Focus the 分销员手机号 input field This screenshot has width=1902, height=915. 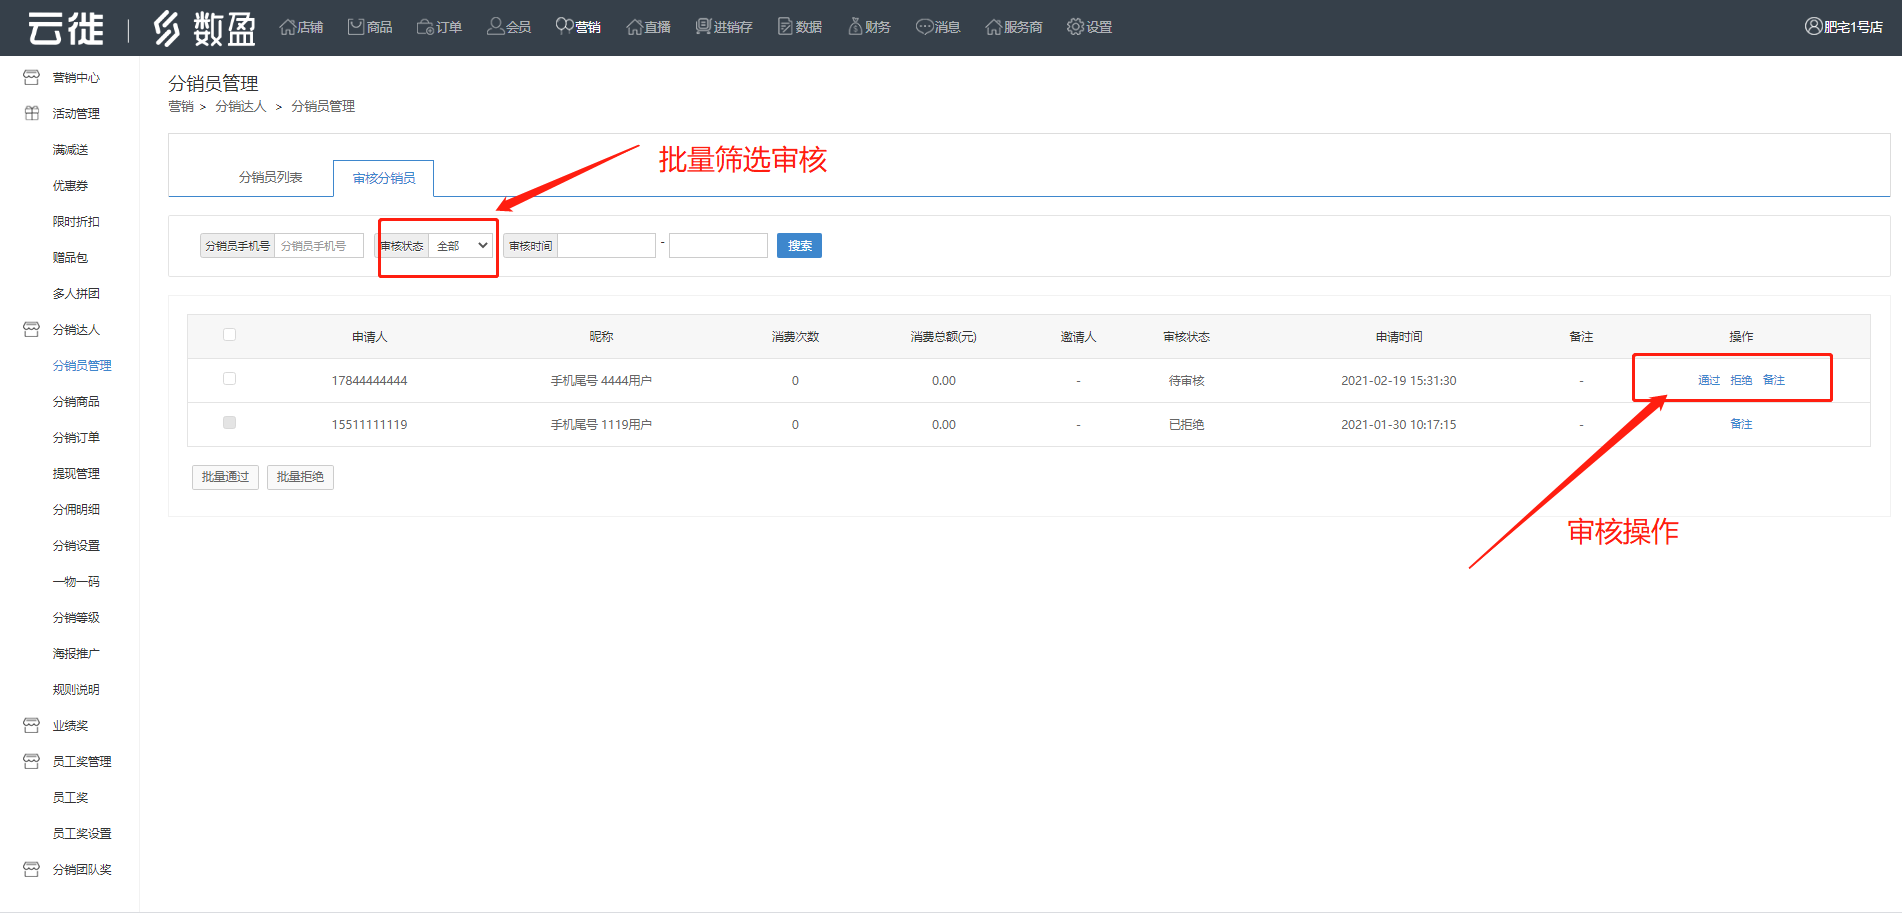tap(319, 246)
